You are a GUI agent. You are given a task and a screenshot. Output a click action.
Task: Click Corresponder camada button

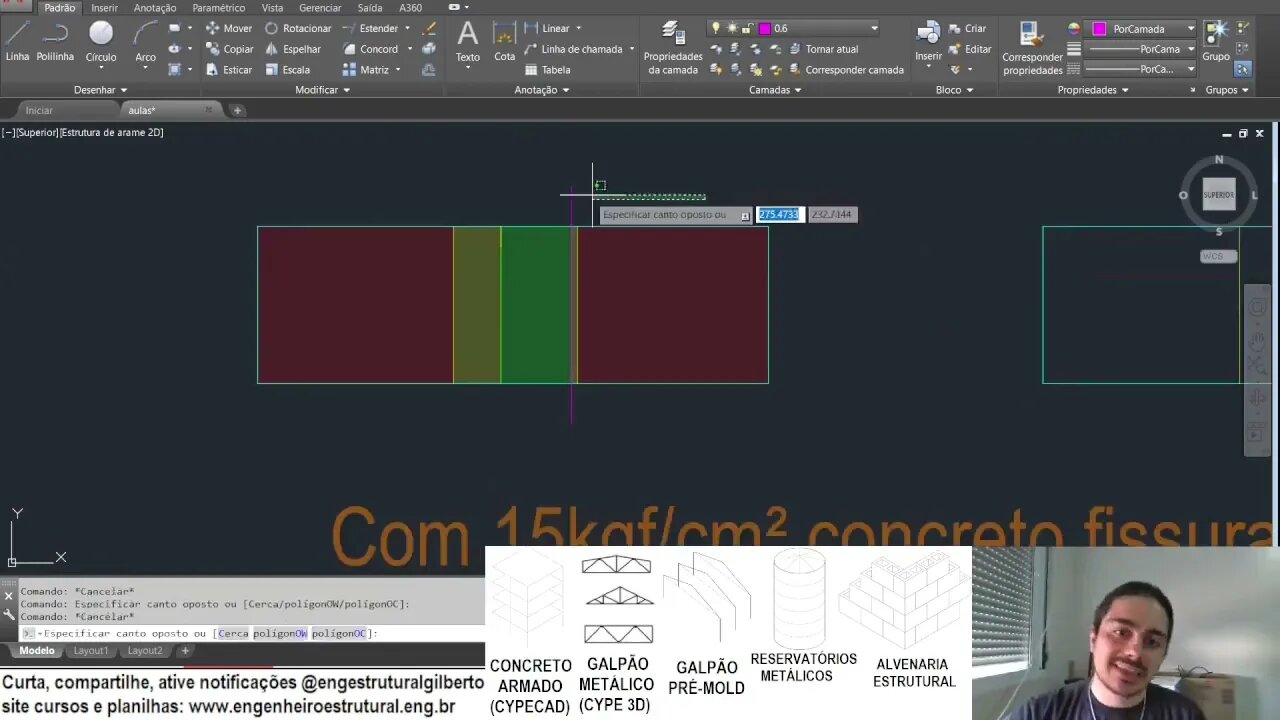pyautogui.click(x=845, y=70)
